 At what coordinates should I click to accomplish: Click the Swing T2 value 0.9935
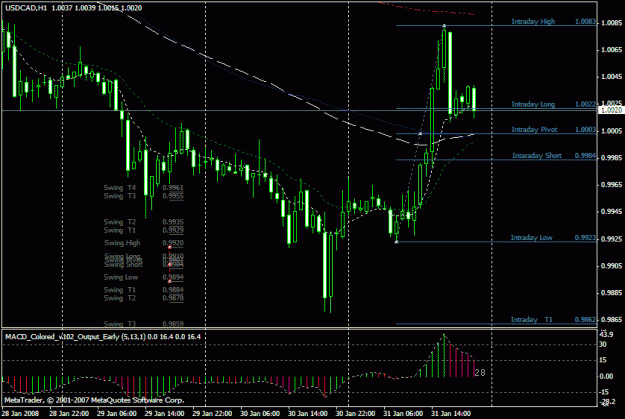coord(173,222)
